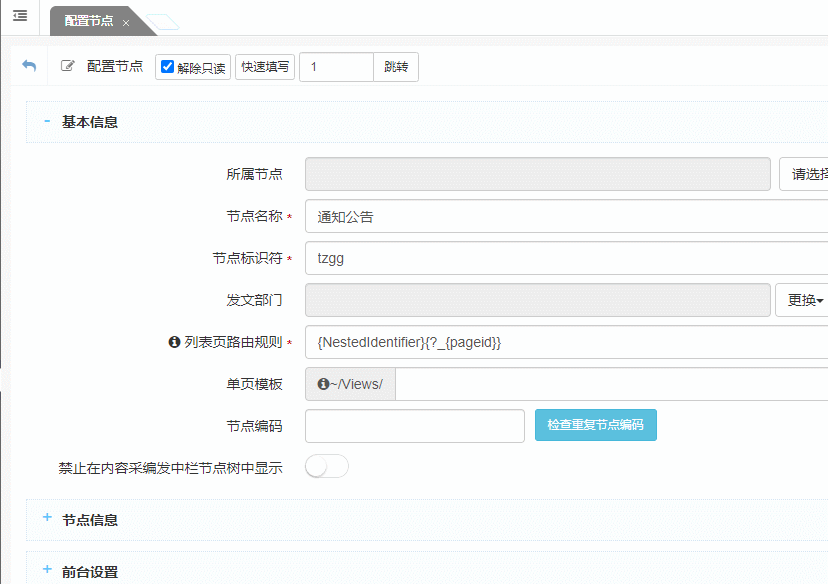Click the info icon beside 列表页路由规则
Image resolution: width=828 pixels, height=584 pixels.
pos(173,342)
